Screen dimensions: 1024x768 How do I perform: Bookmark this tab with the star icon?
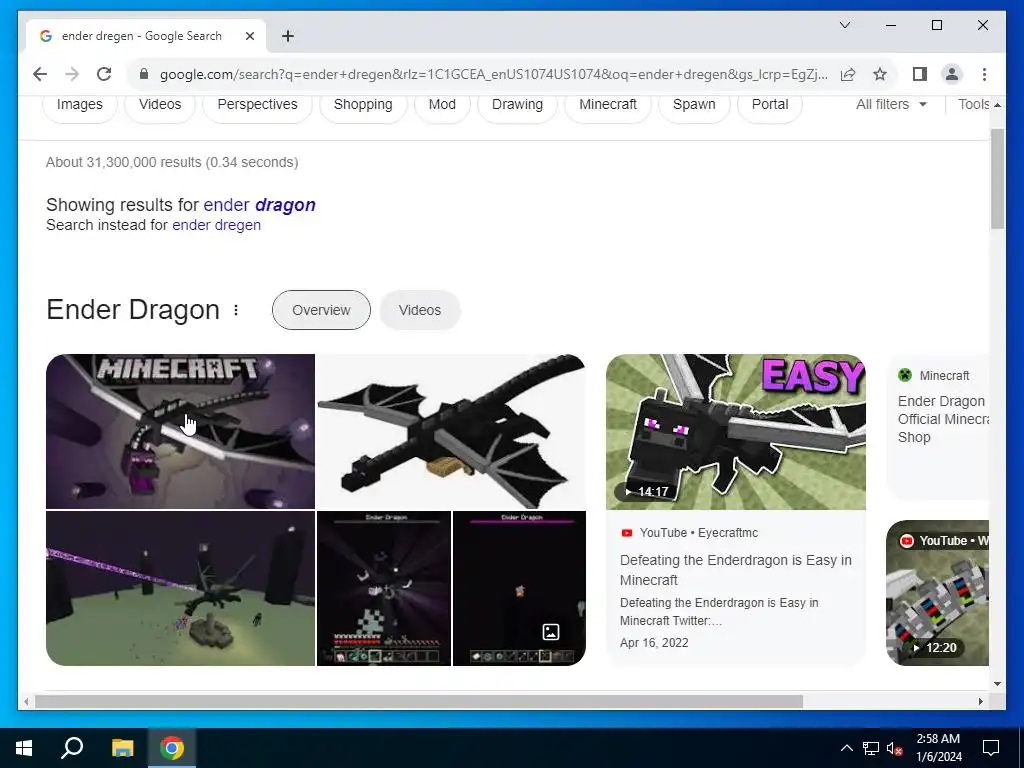[x=880, y=74]
